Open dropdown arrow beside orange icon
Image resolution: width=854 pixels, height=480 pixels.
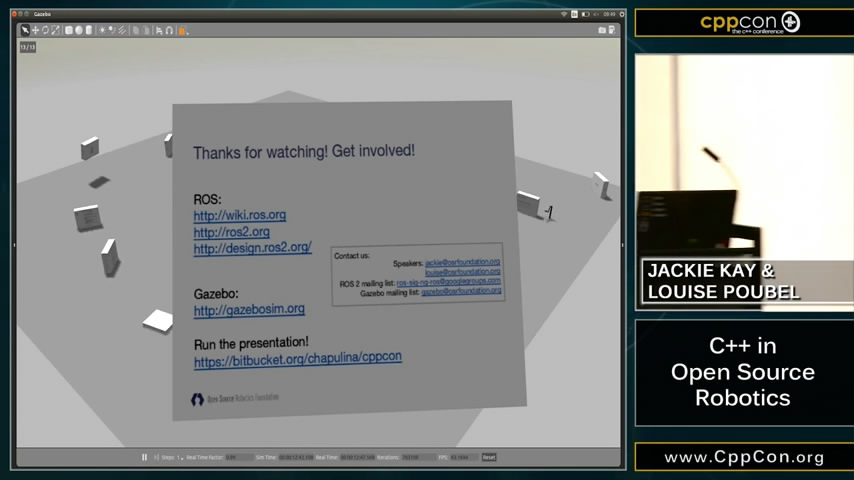coord(187,33)
